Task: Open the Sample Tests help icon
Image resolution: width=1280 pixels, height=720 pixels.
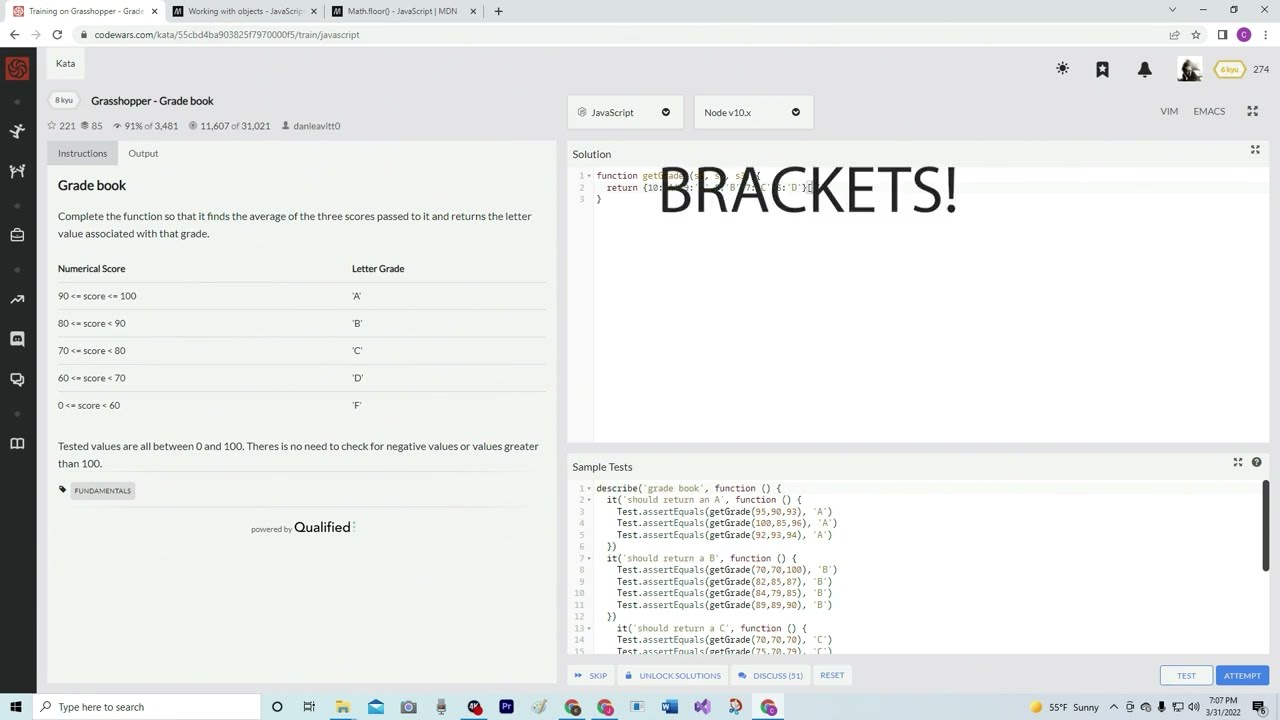Action: pyautogui.click(x=1256, y=462)
